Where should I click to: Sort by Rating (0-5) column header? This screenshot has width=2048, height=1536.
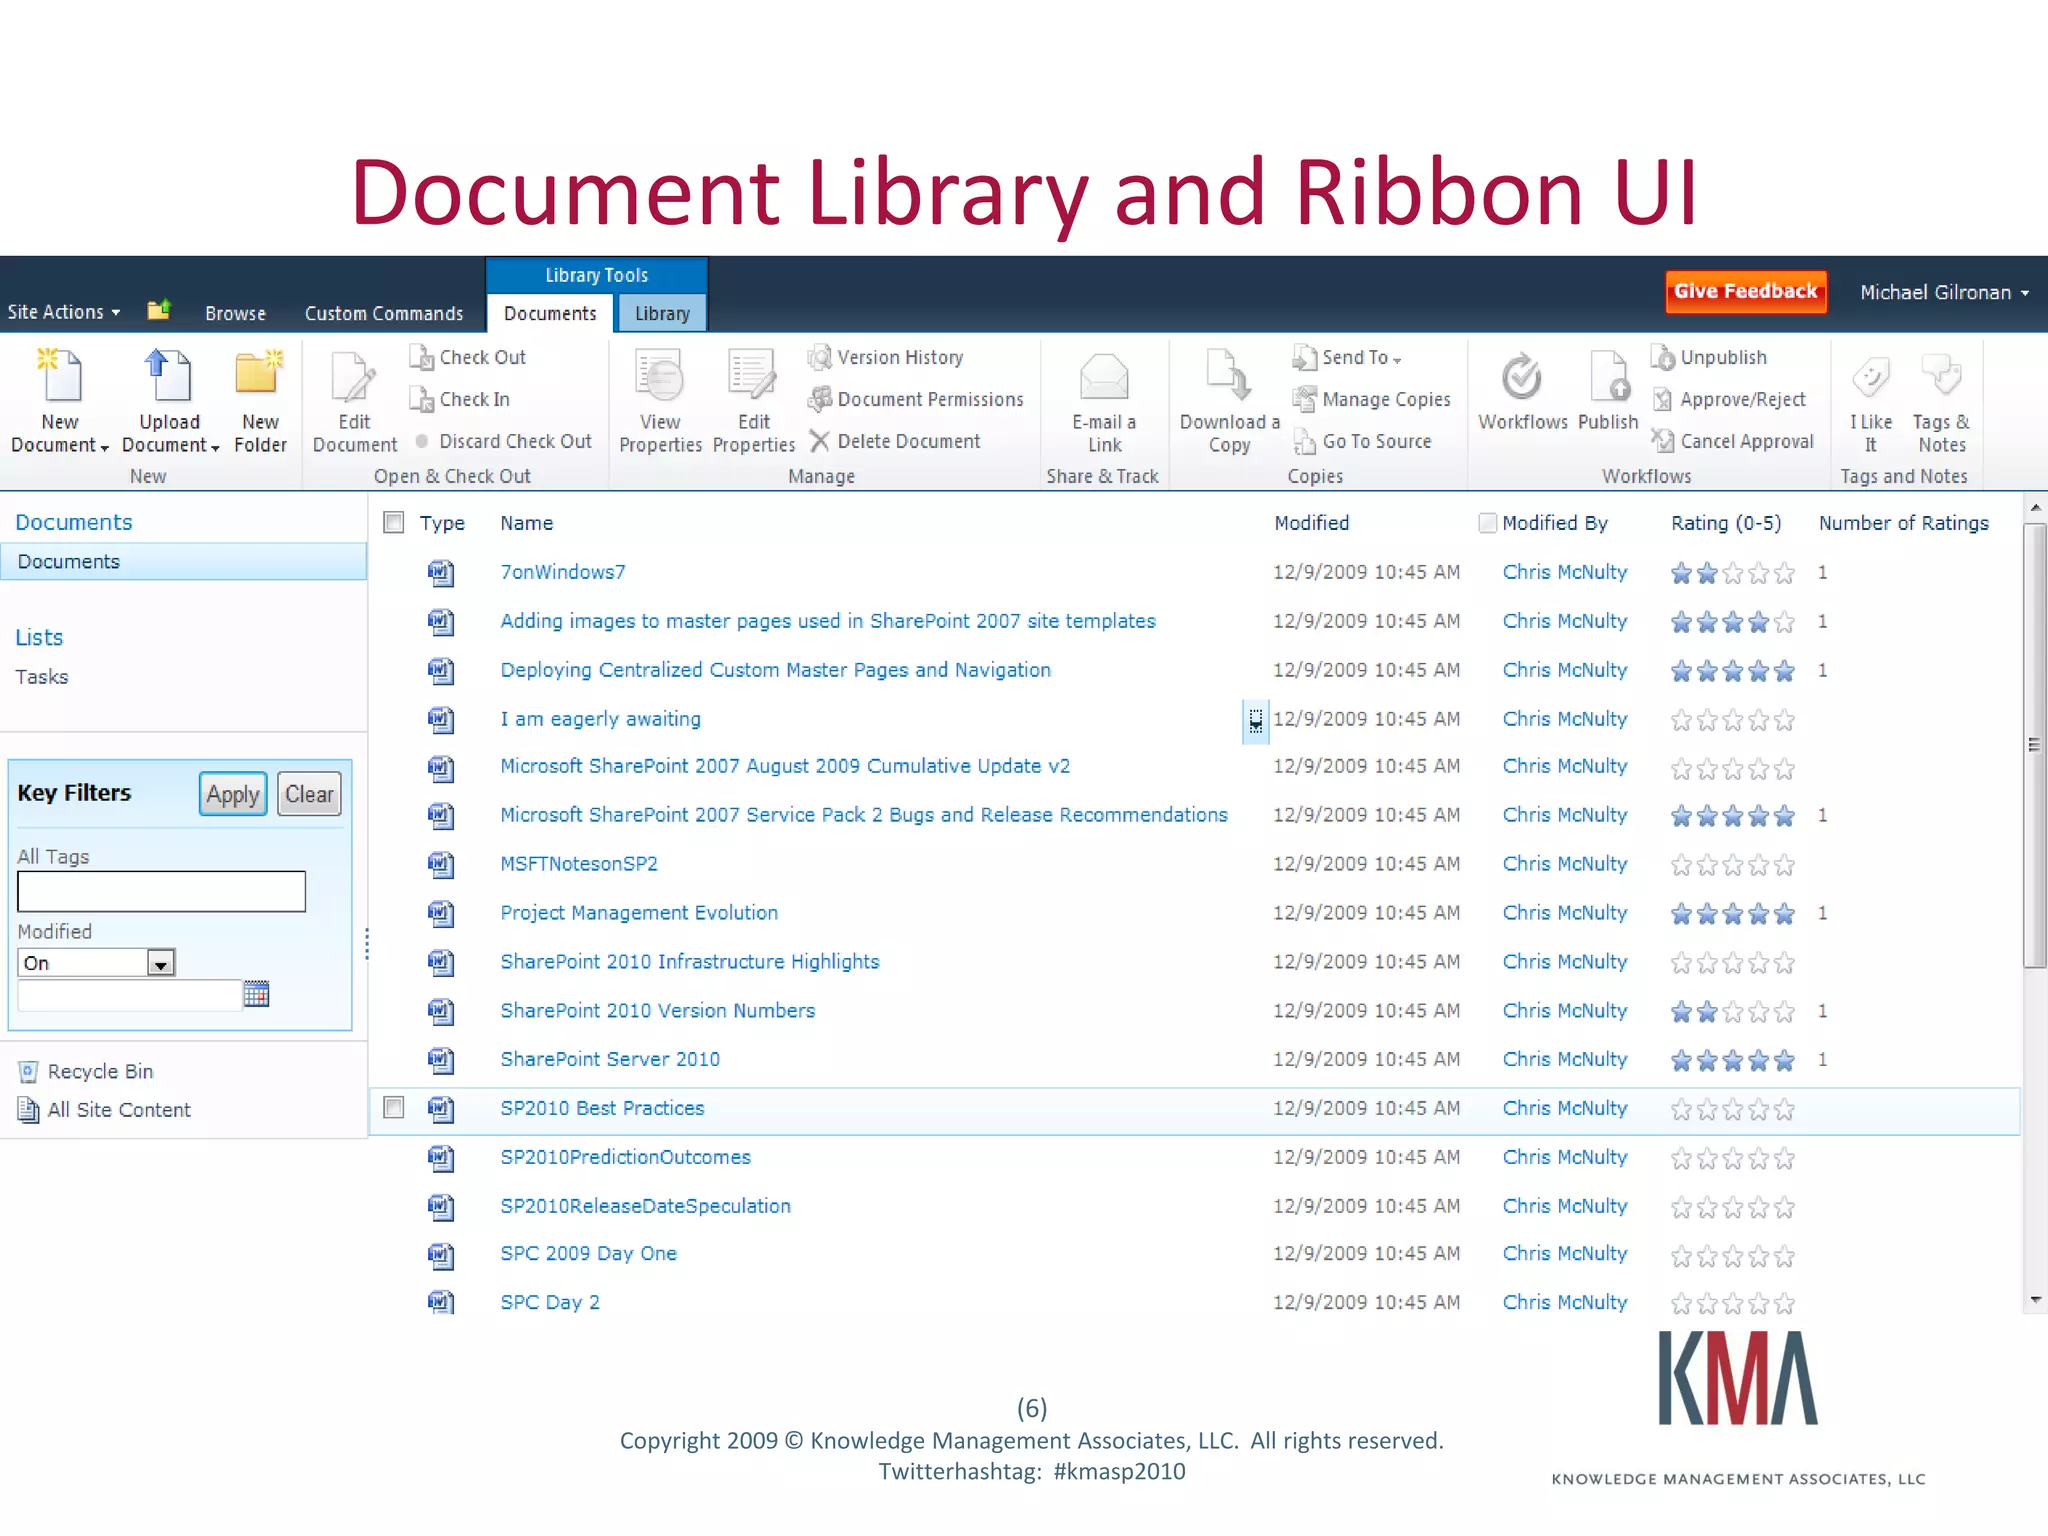click(1726, 523)
